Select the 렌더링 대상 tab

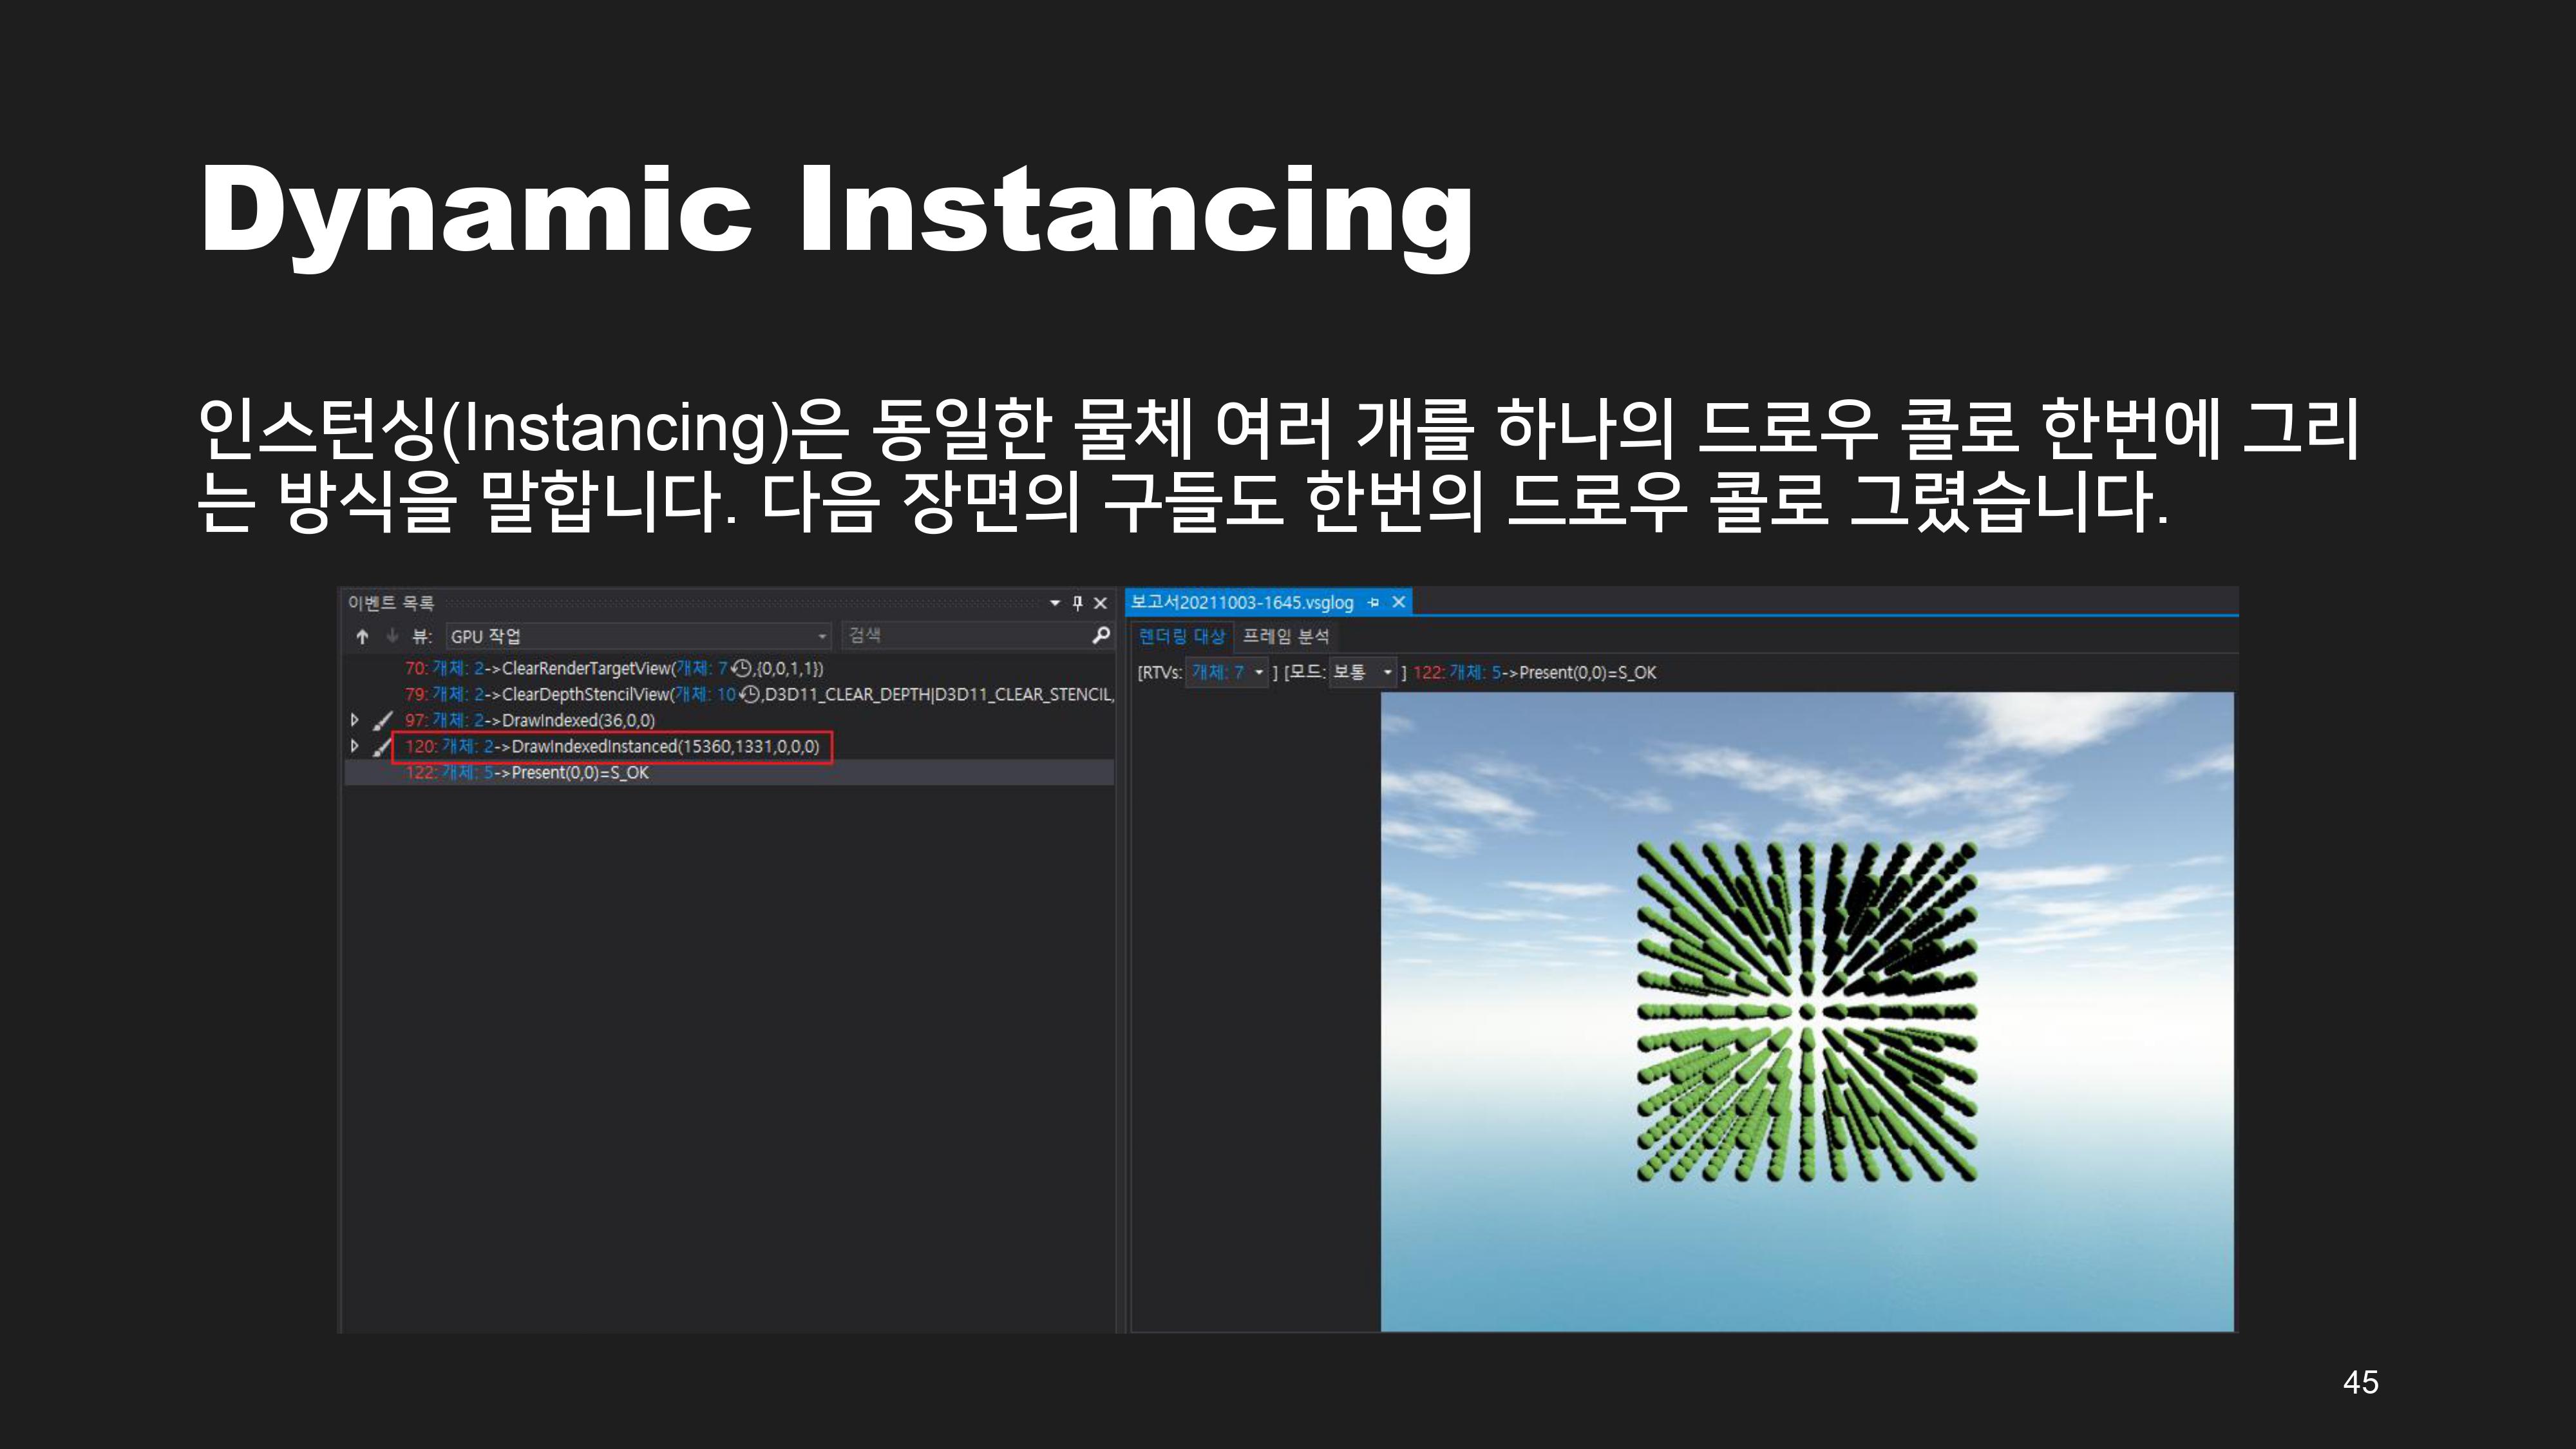(x=1182, y=636)
